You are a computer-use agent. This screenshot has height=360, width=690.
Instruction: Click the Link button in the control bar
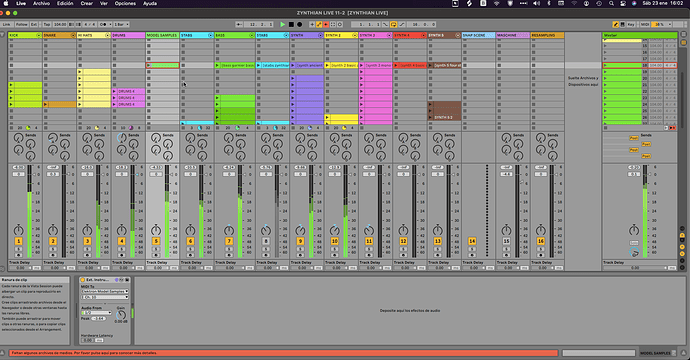pos(7,25)
